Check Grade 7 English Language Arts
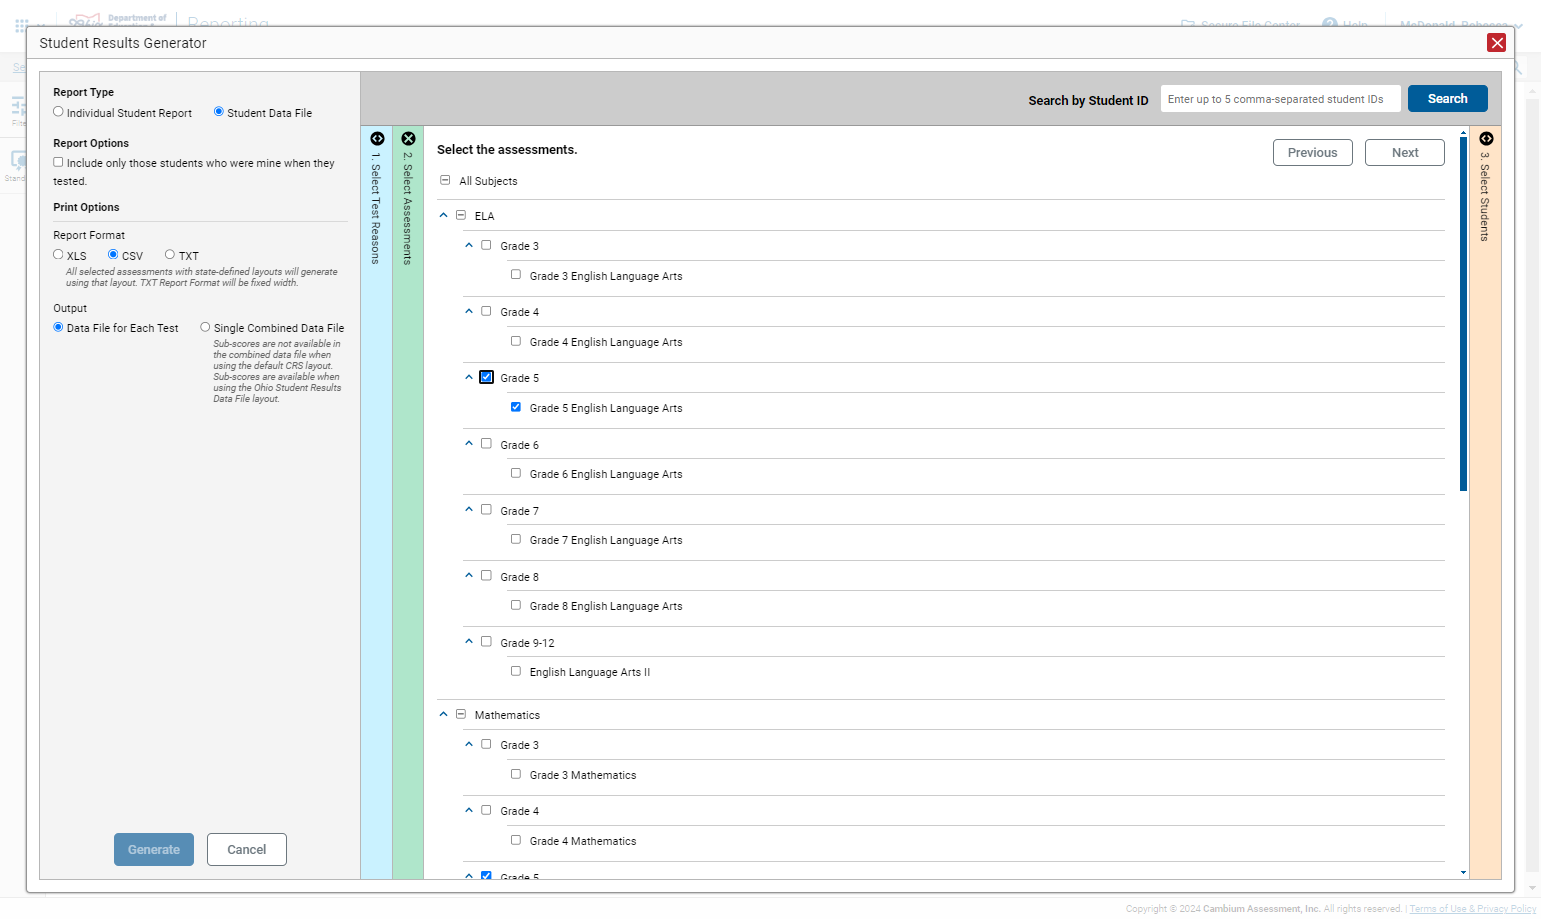Viewport: 1541px width, 919px height. point(516,539)
